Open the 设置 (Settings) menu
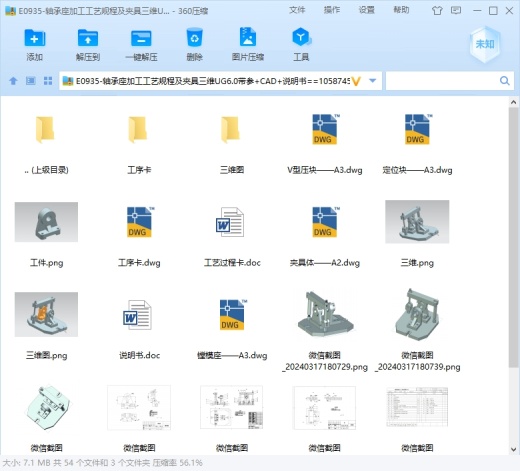Image resolution: width=520 pixels, height=471 pixels. (367, 10)
